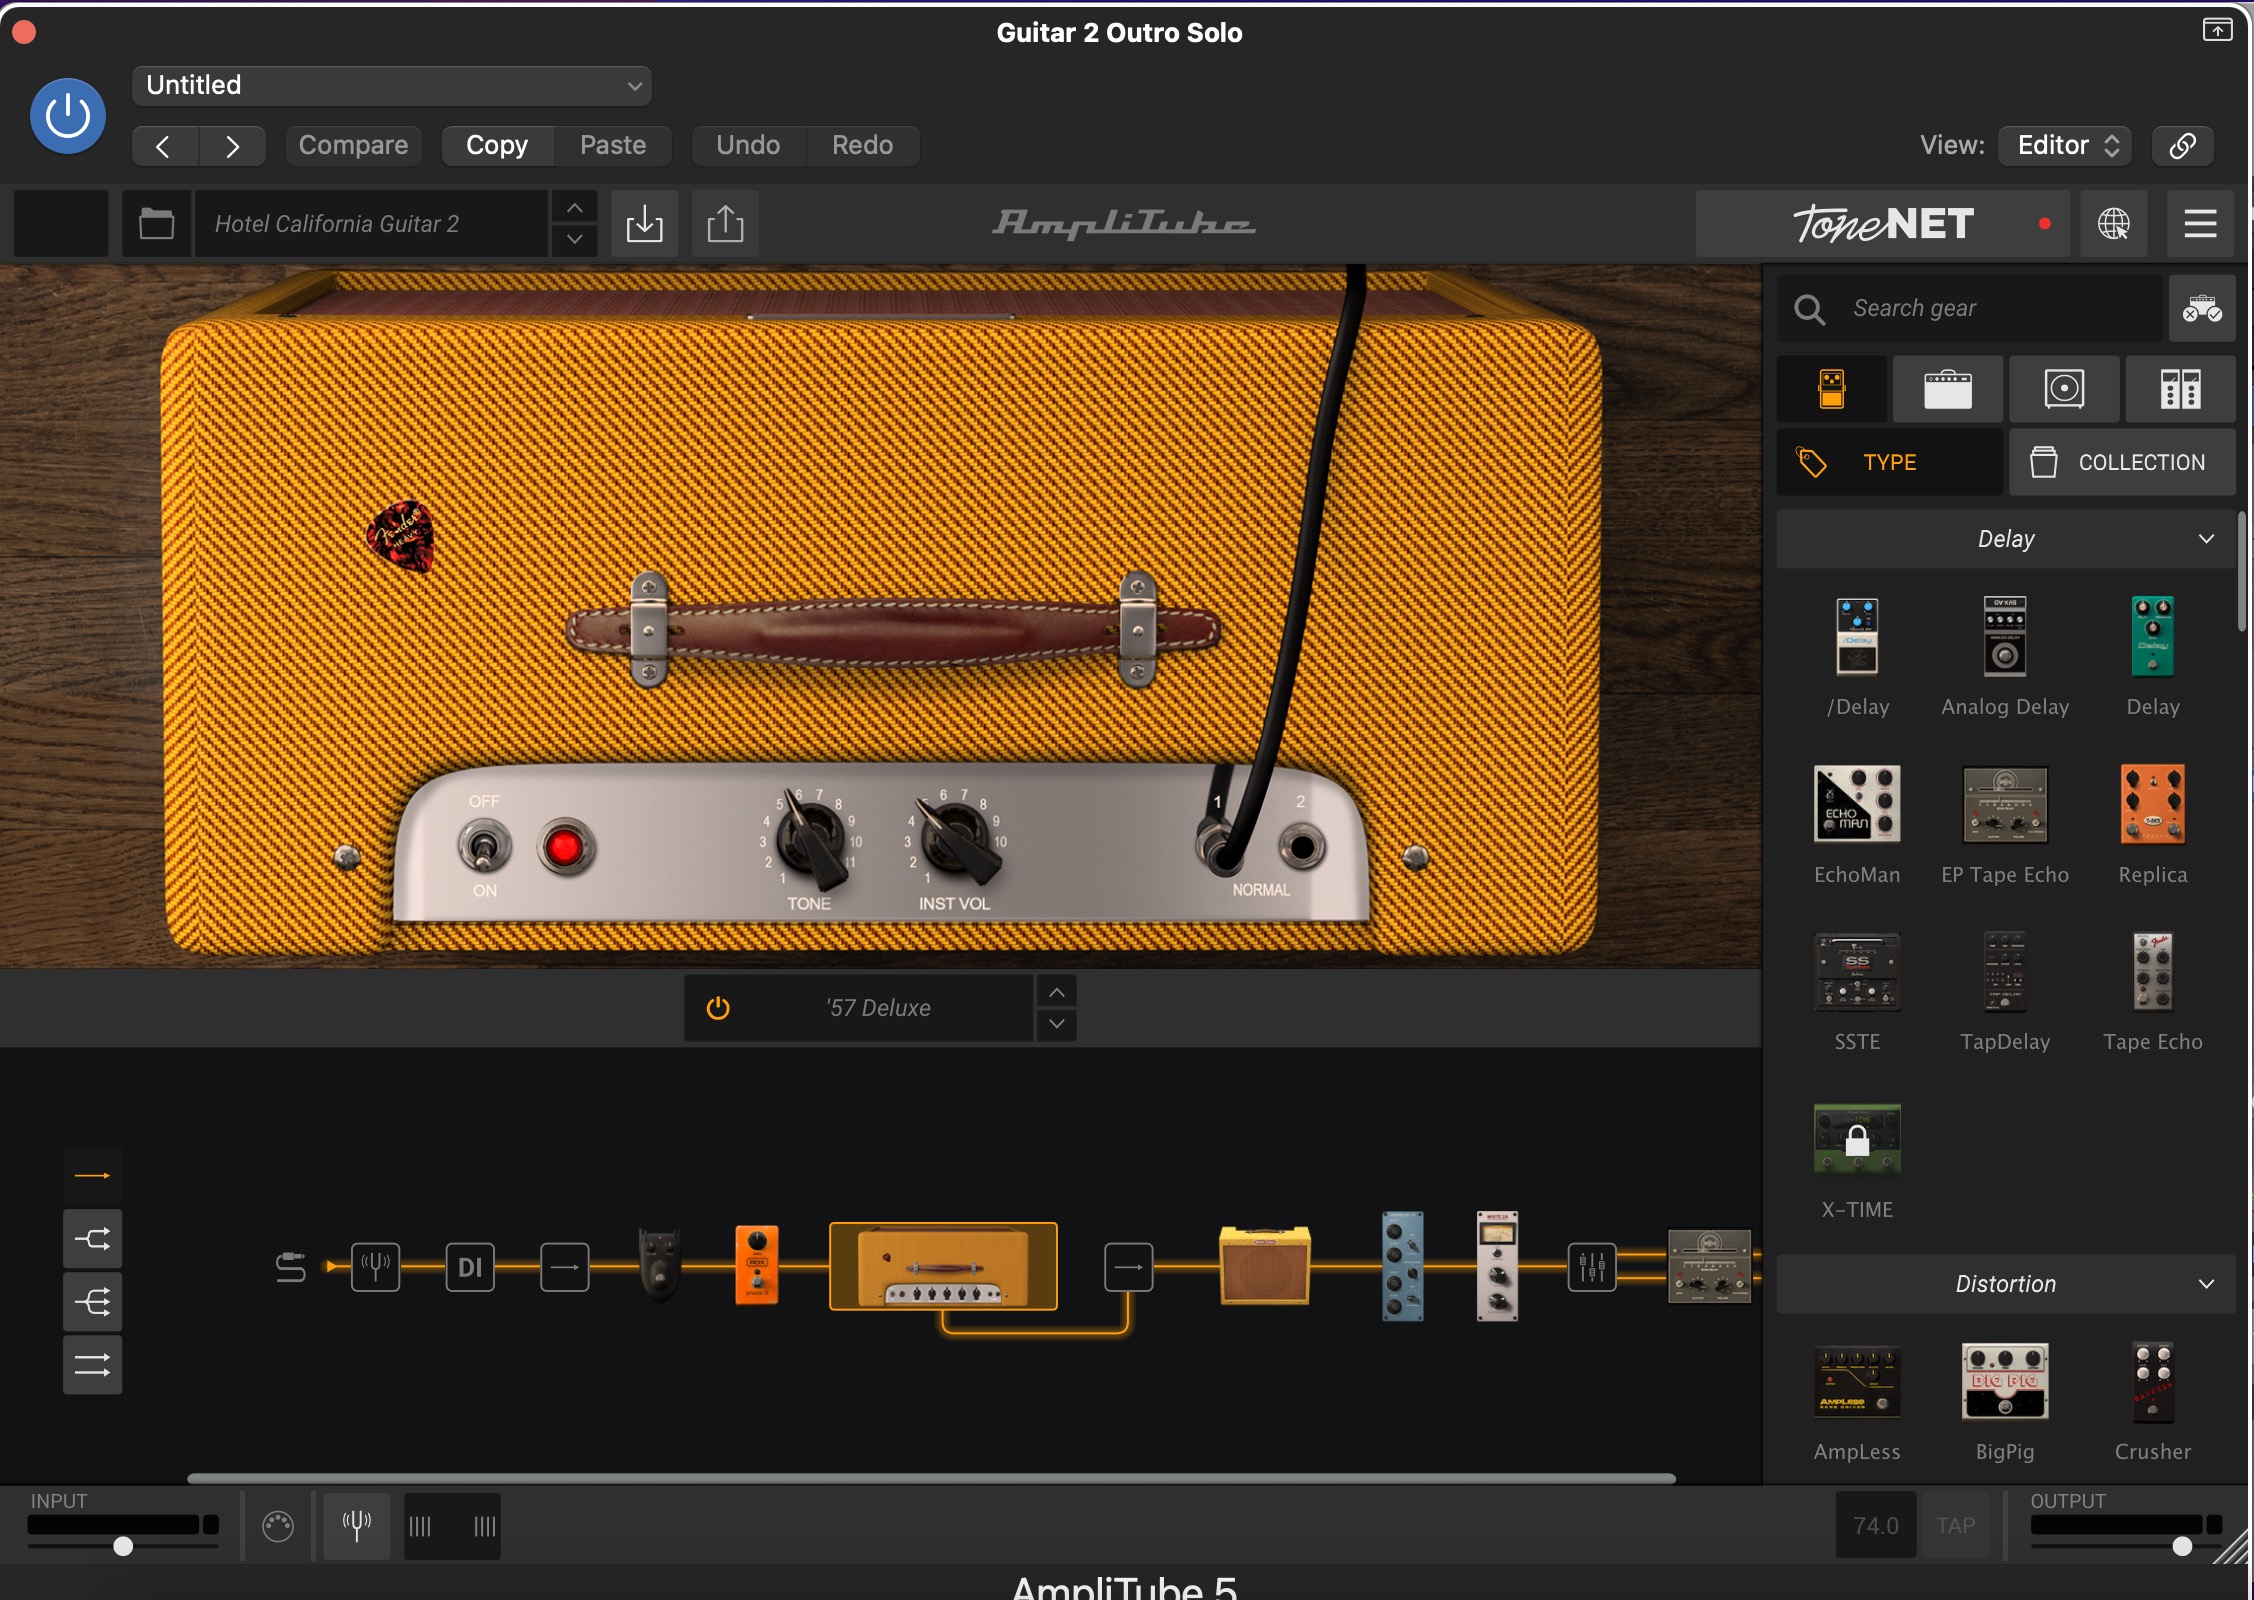Viewport: 2254px width, 1600px height.
Task: Go to next plugin setting arrow
Action: (232, 146)
